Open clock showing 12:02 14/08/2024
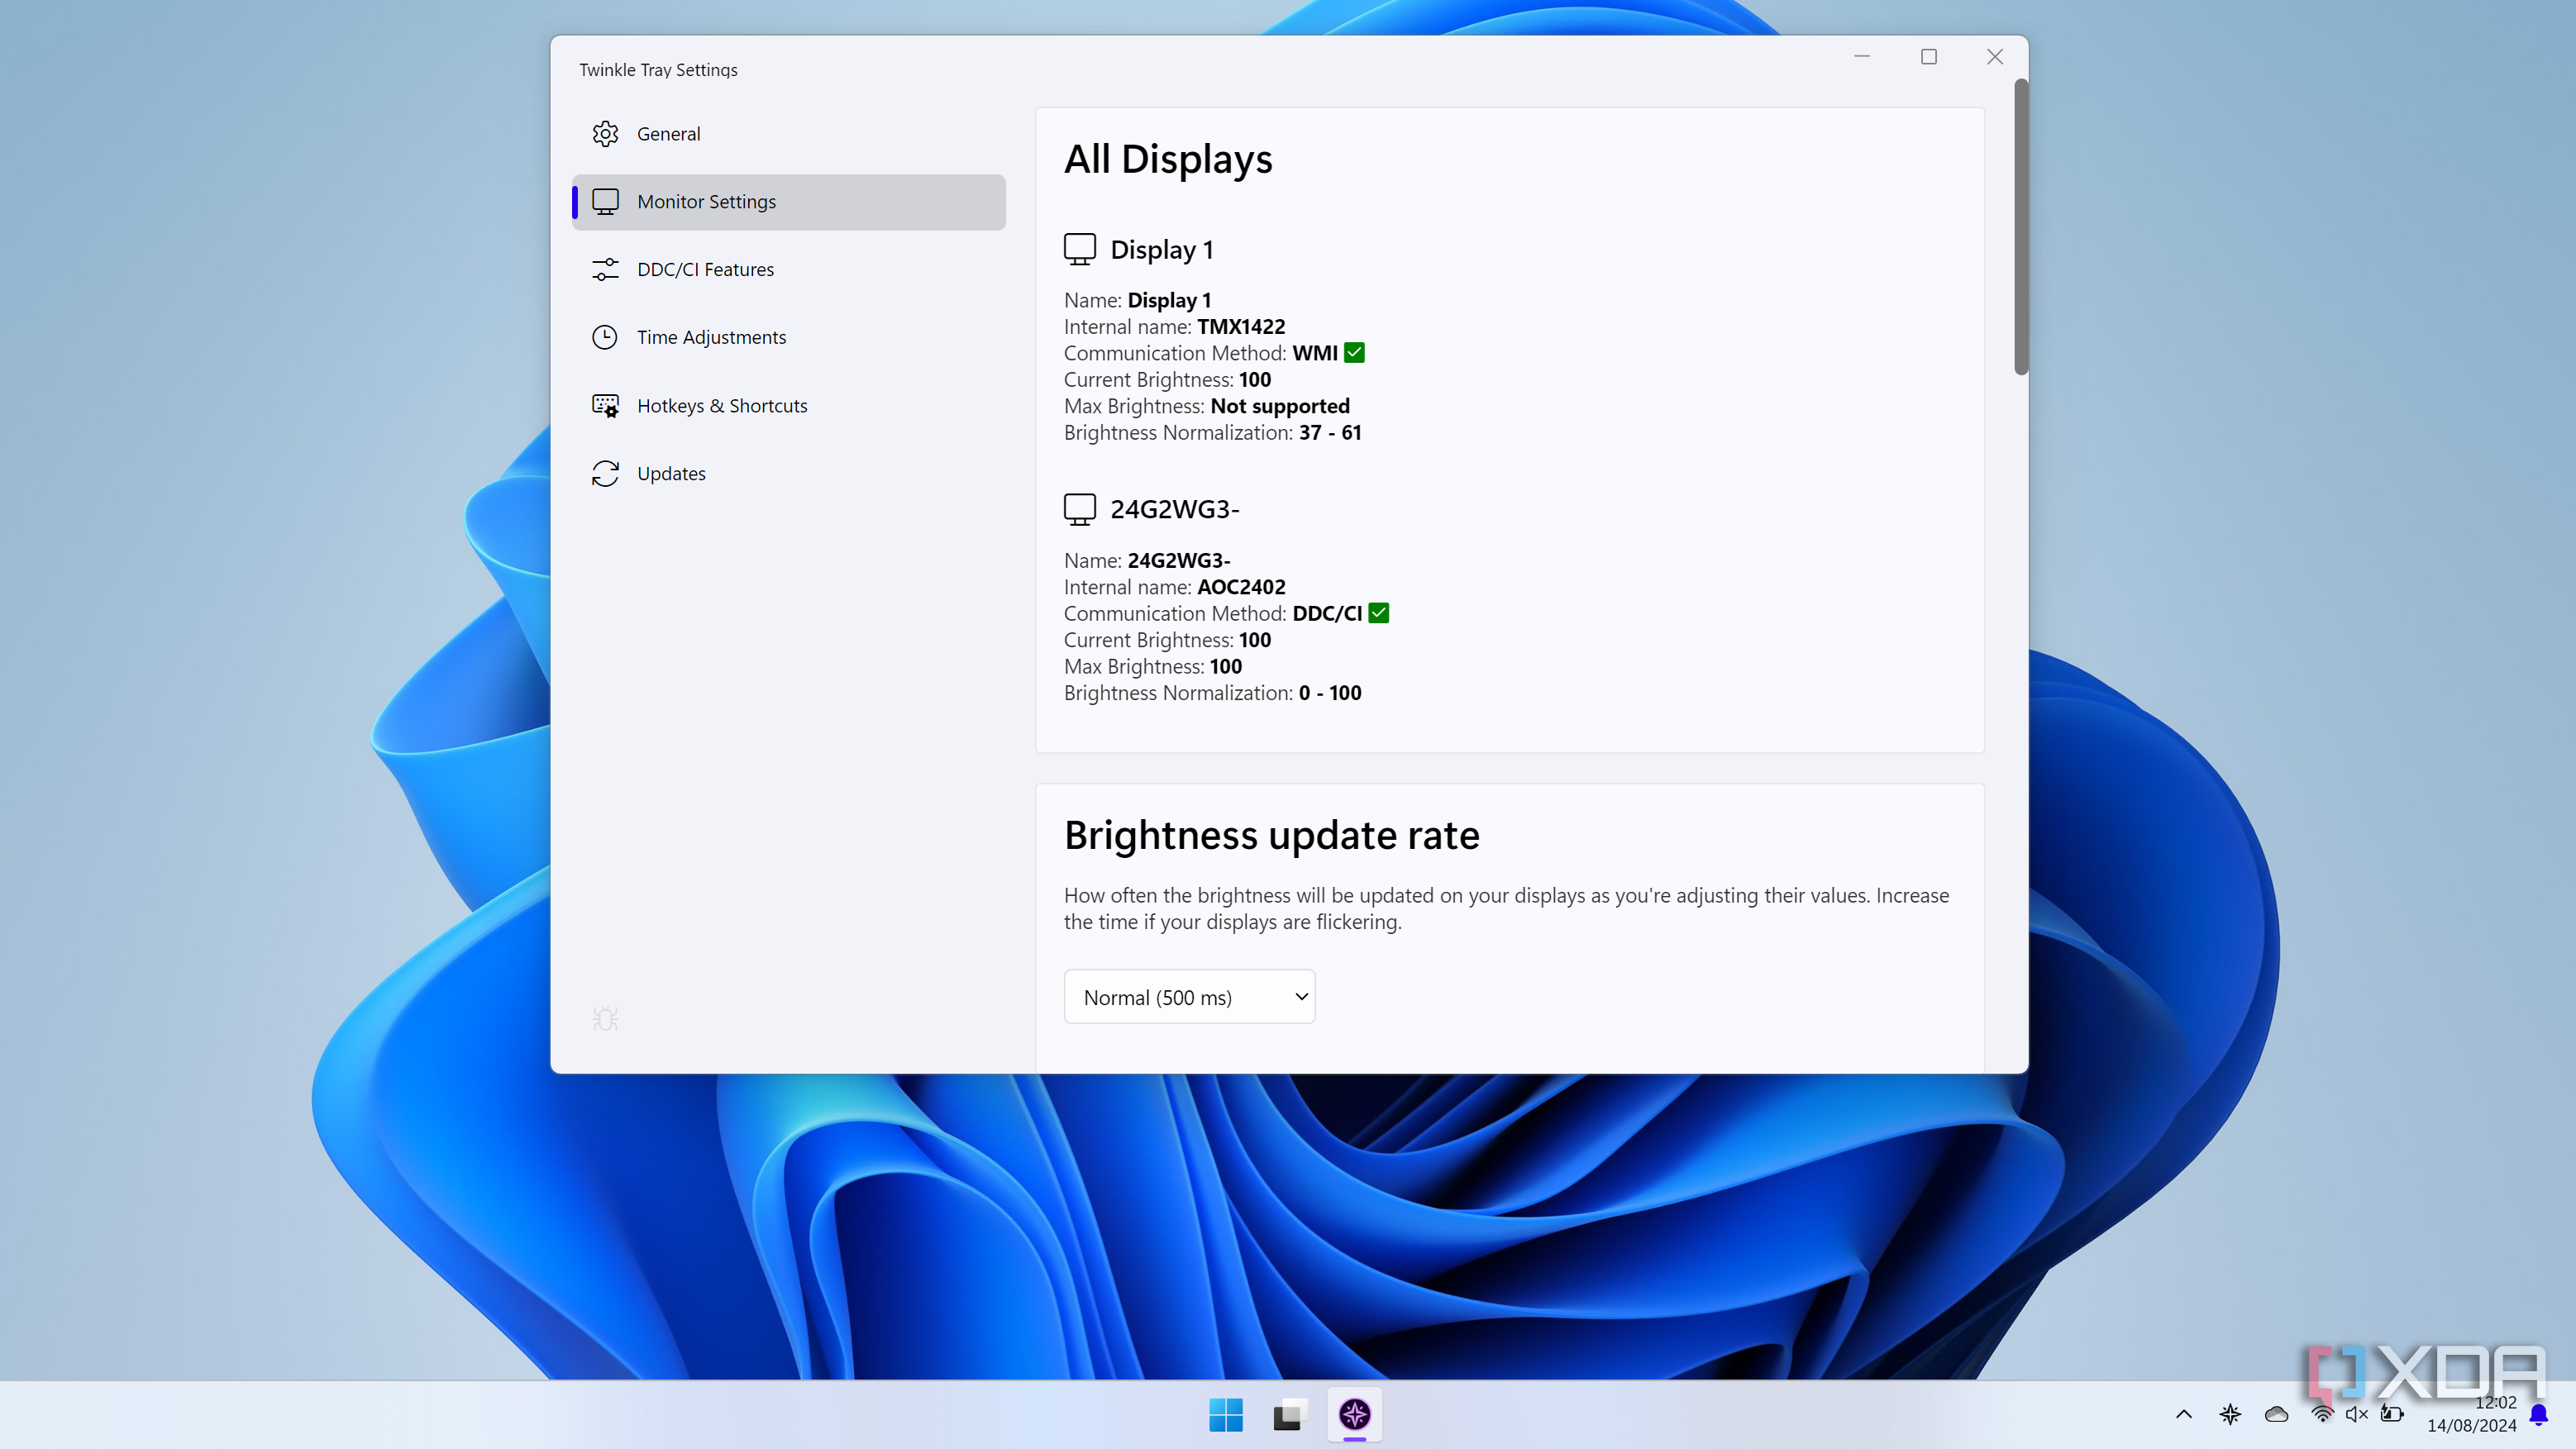This screenshot has width=2576, height=1449. coord(2471,1415)
